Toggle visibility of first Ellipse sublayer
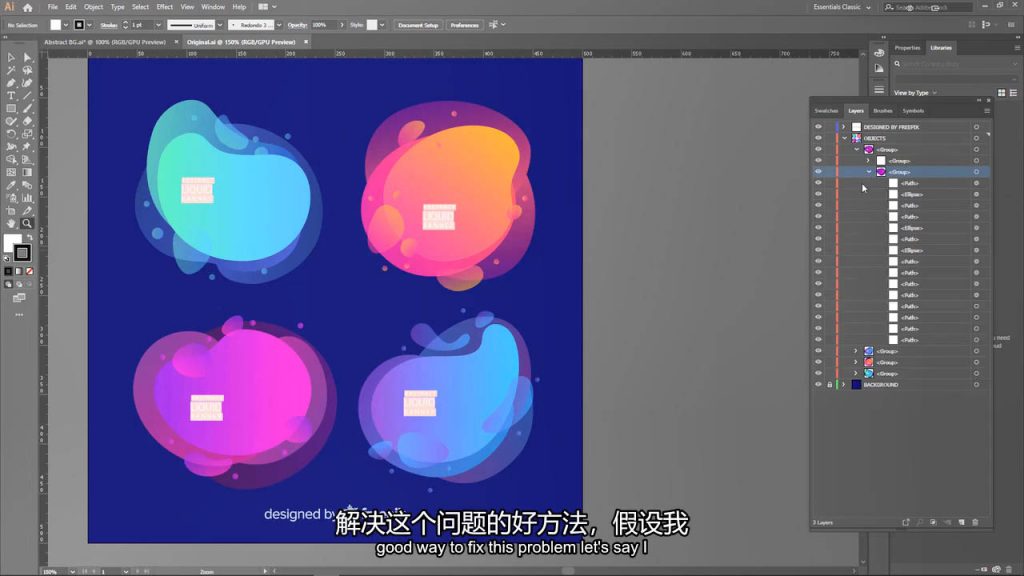 click(818, 195)
